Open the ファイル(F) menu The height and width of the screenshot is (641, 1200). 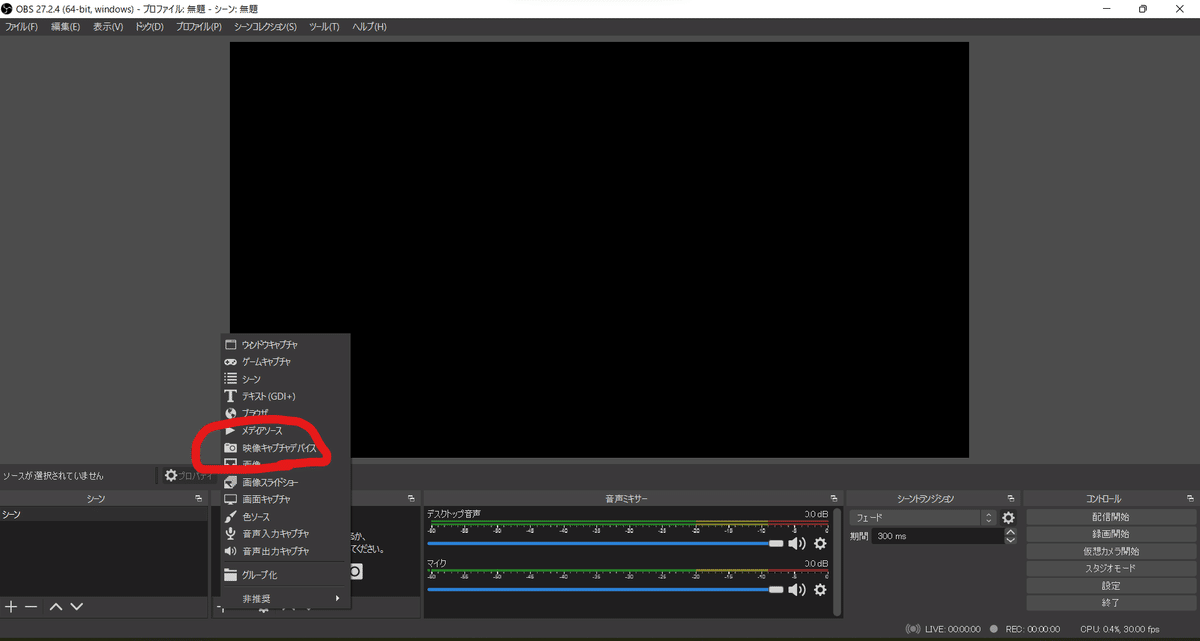[21, 27]
